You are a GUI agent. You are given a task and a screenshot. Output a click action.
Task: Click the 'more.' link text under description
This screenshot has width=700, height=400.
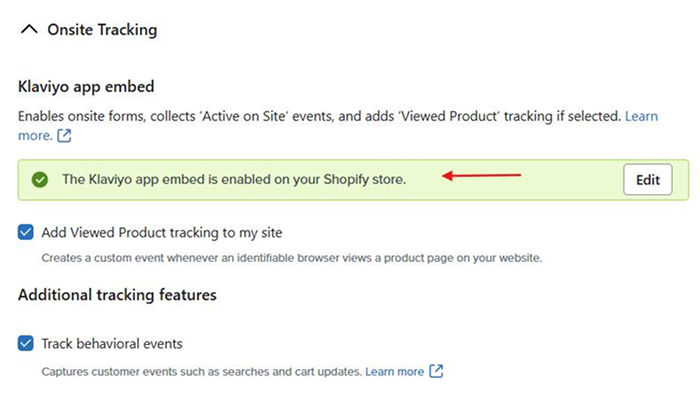[35, 135]
